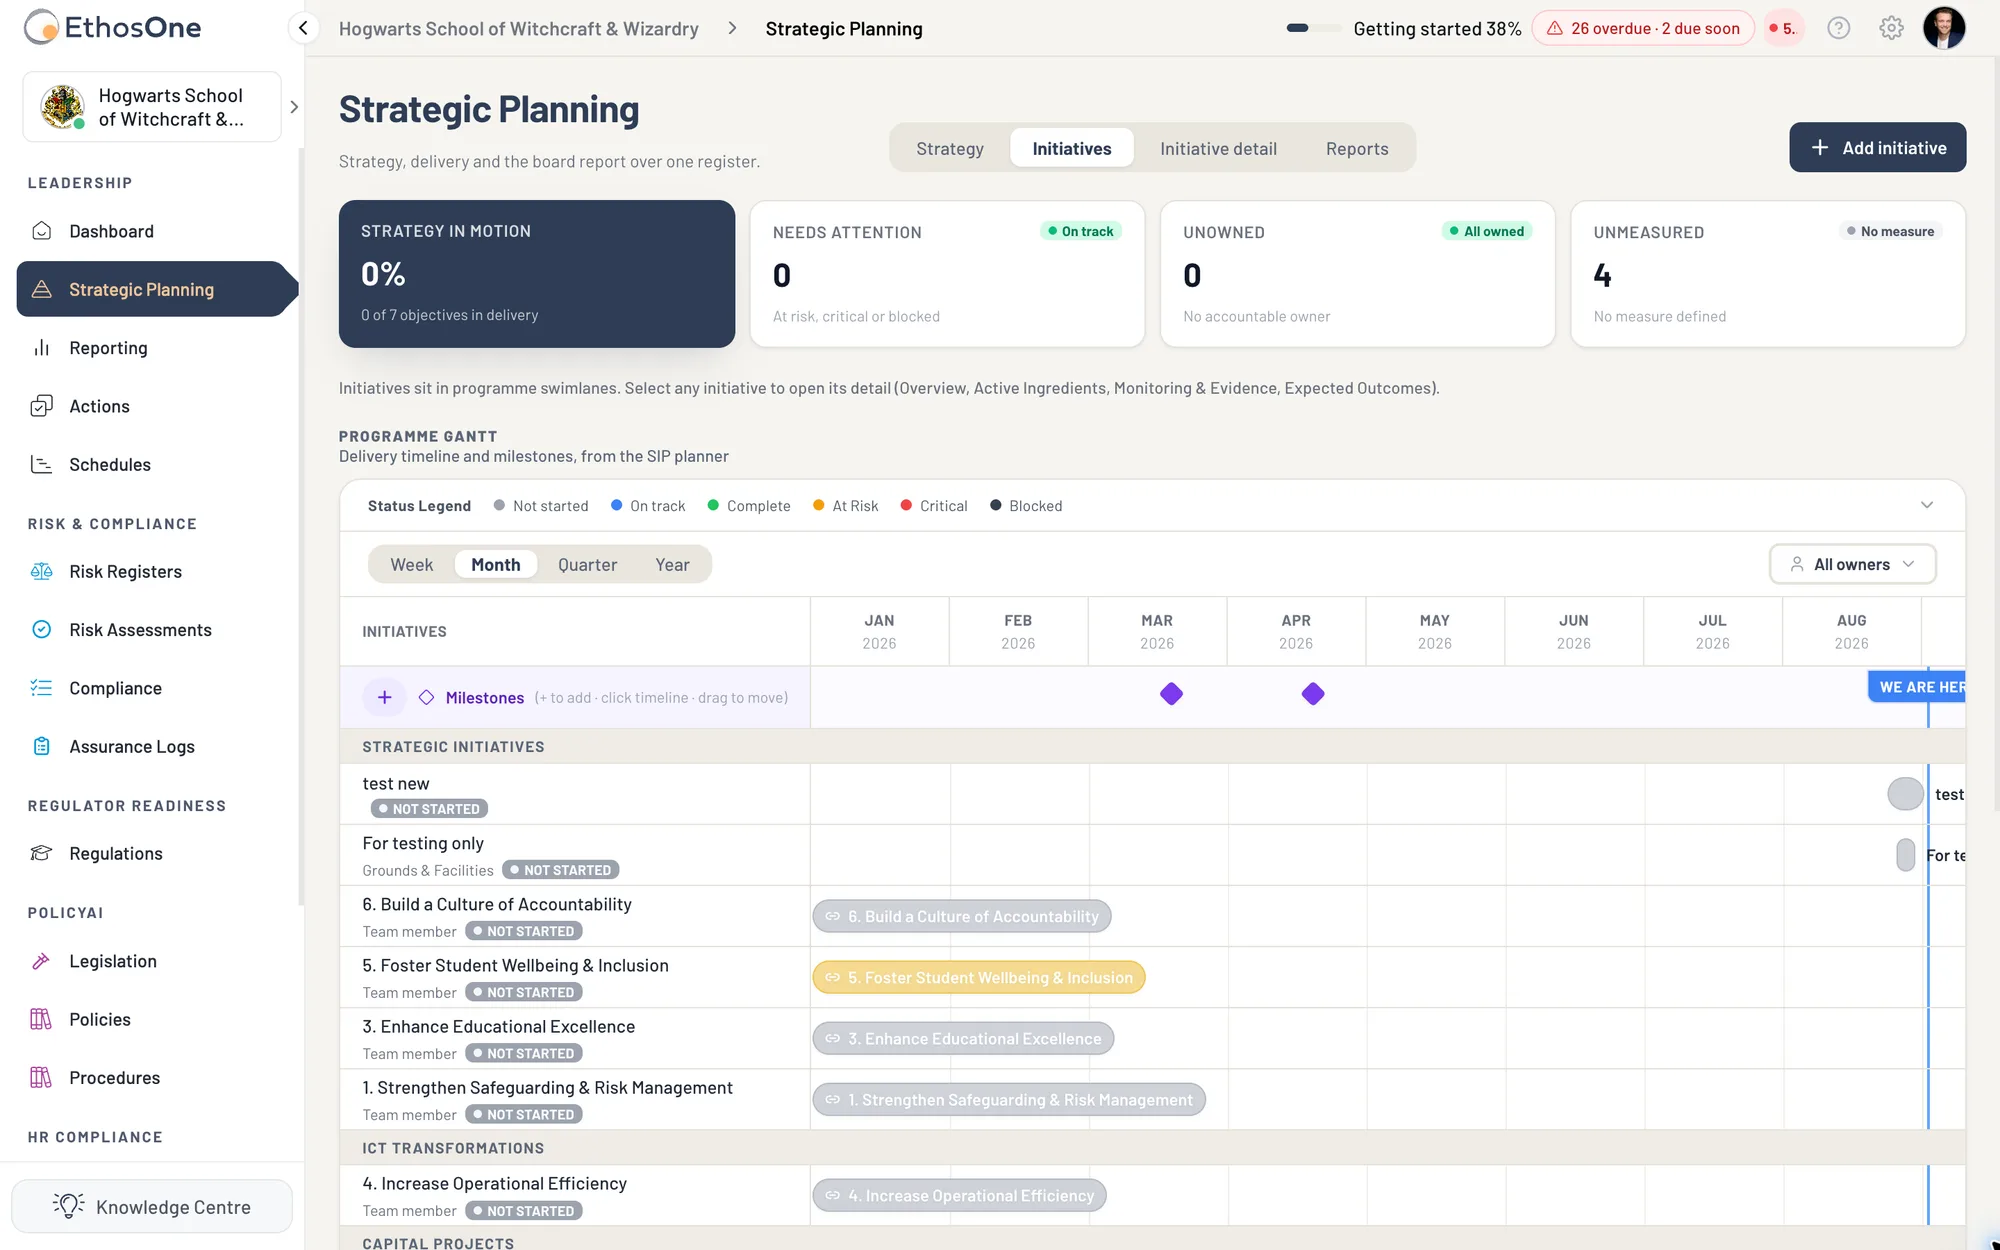This screenshot has height=1250, width=2000.
Task: Click the WE ARE HERE timeline marker
Action: point(1917,687)
